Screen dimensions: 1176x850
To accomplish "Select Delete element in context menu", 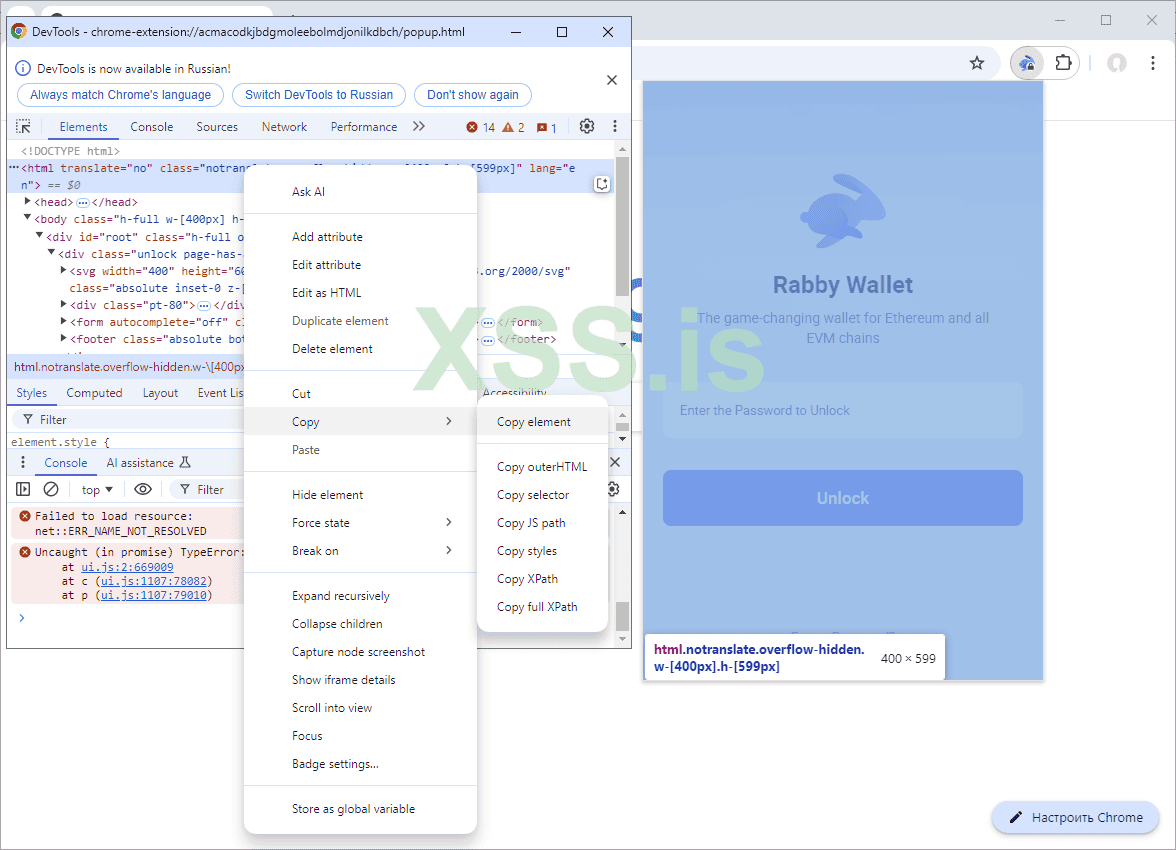I will coord(361,349).
